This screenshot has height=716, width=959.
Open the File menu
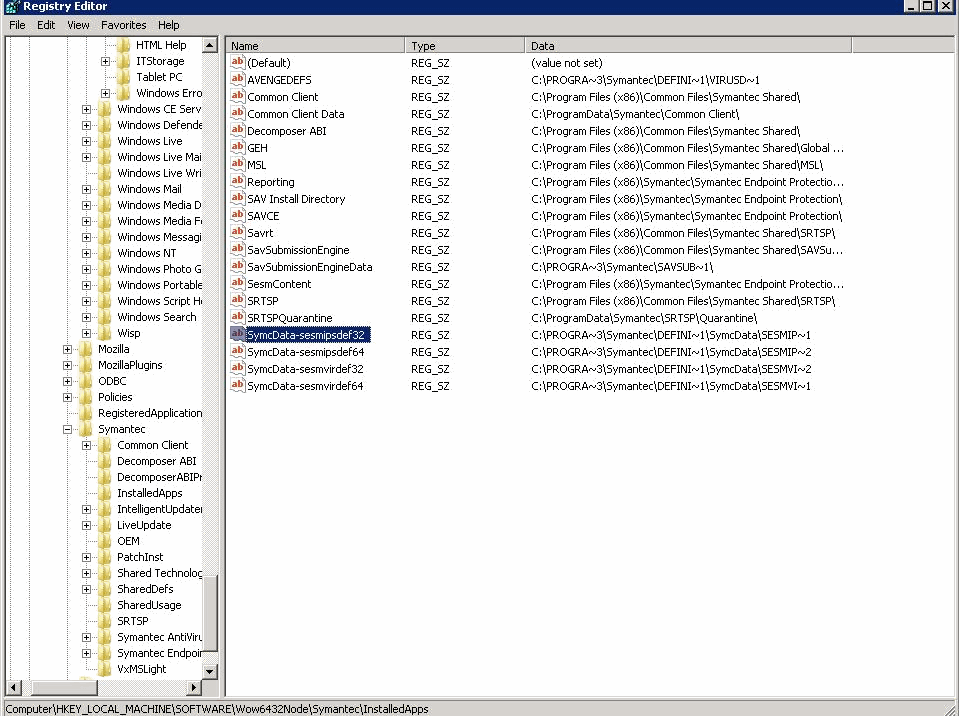click(x=17, y=25)
